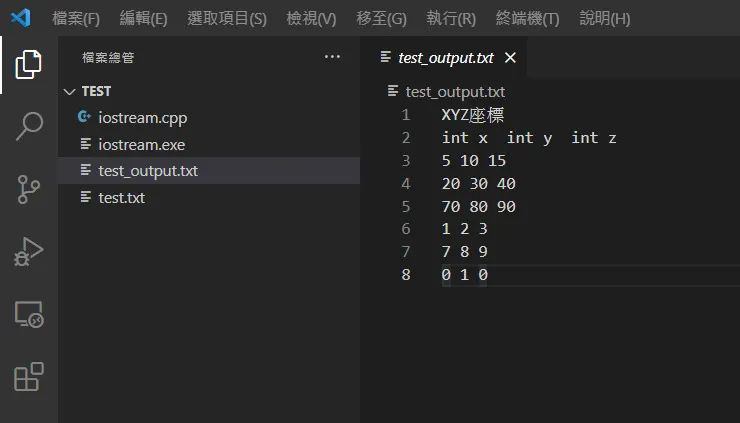Open the Source Control view icon
740x423 pixels.
coord(28,189)
